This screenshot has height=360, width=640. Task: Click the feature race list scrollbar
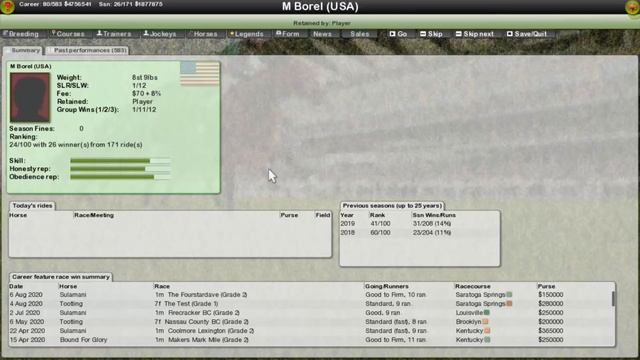(x=612, y=298)
